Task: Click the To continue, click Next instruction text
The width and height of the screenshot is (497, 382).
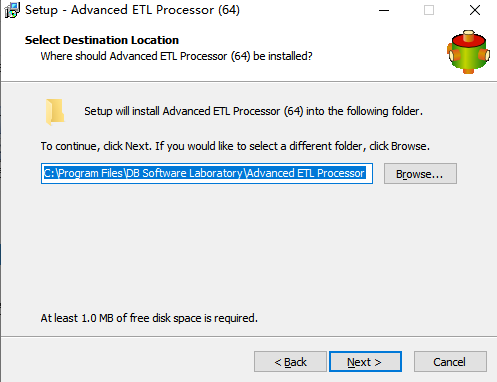Action: tap(235, 146)
